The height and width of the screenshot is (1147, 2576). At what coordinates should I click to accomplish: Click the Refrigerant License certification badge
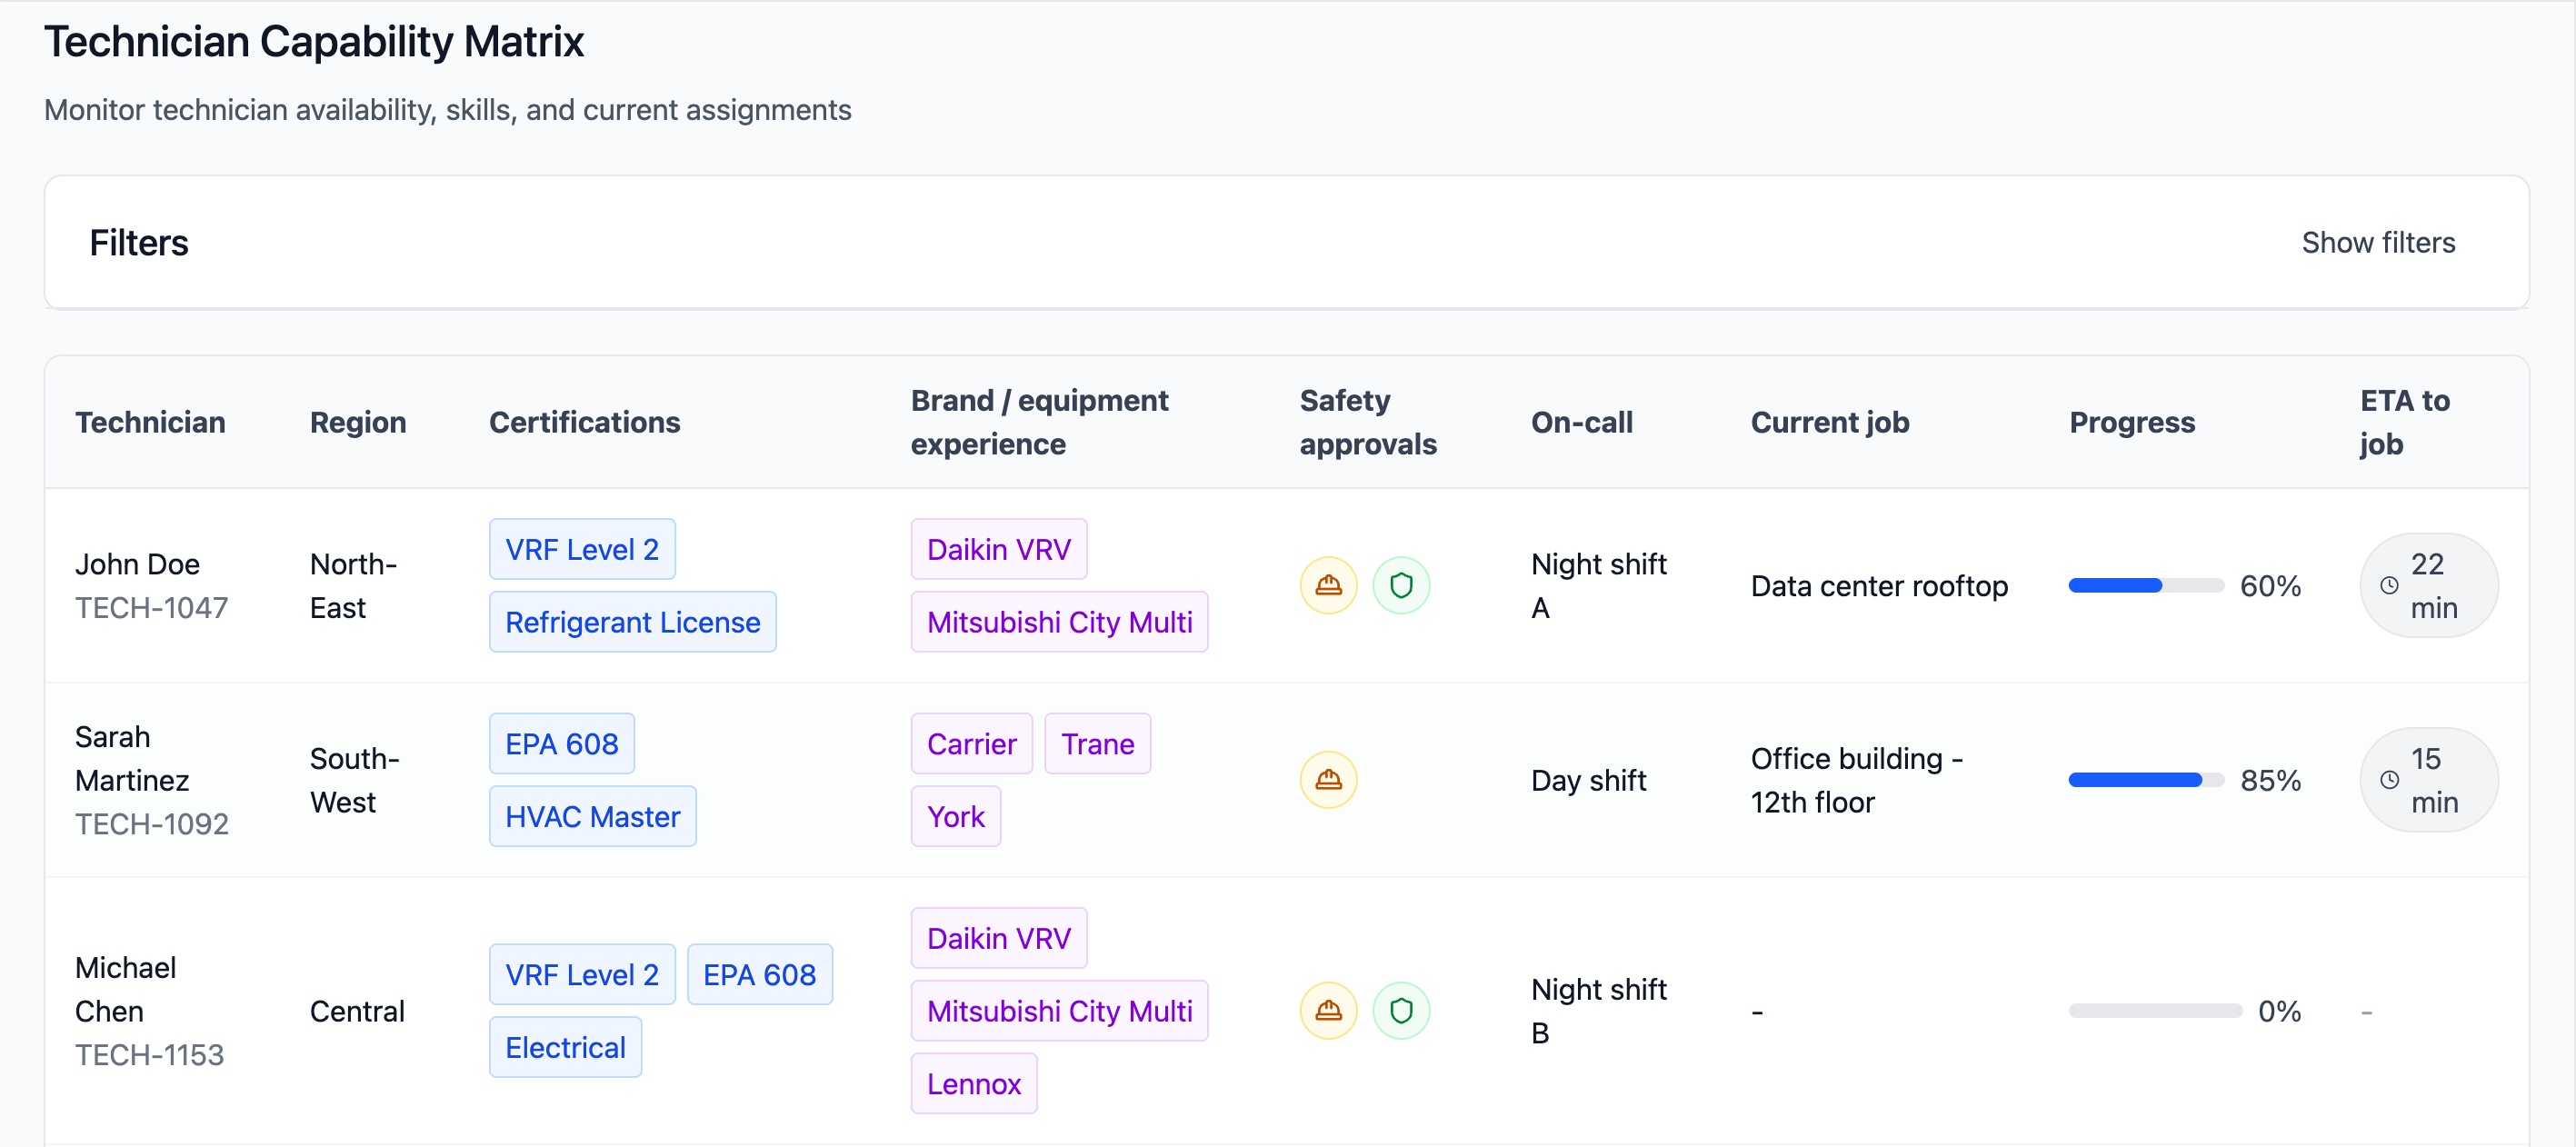coord(632,622)
